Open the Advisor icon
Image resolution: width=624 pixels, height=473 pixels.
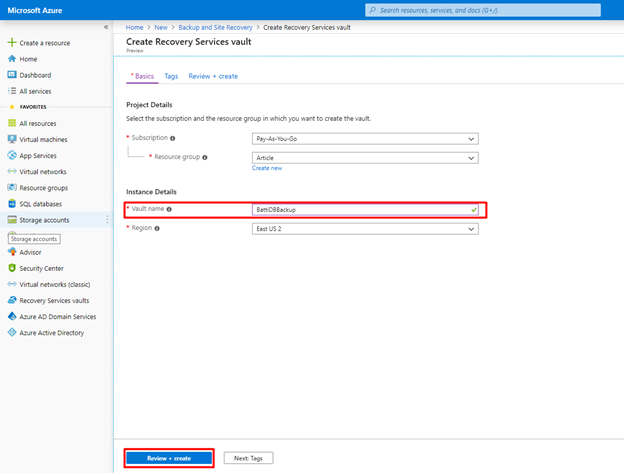[12, 252]
